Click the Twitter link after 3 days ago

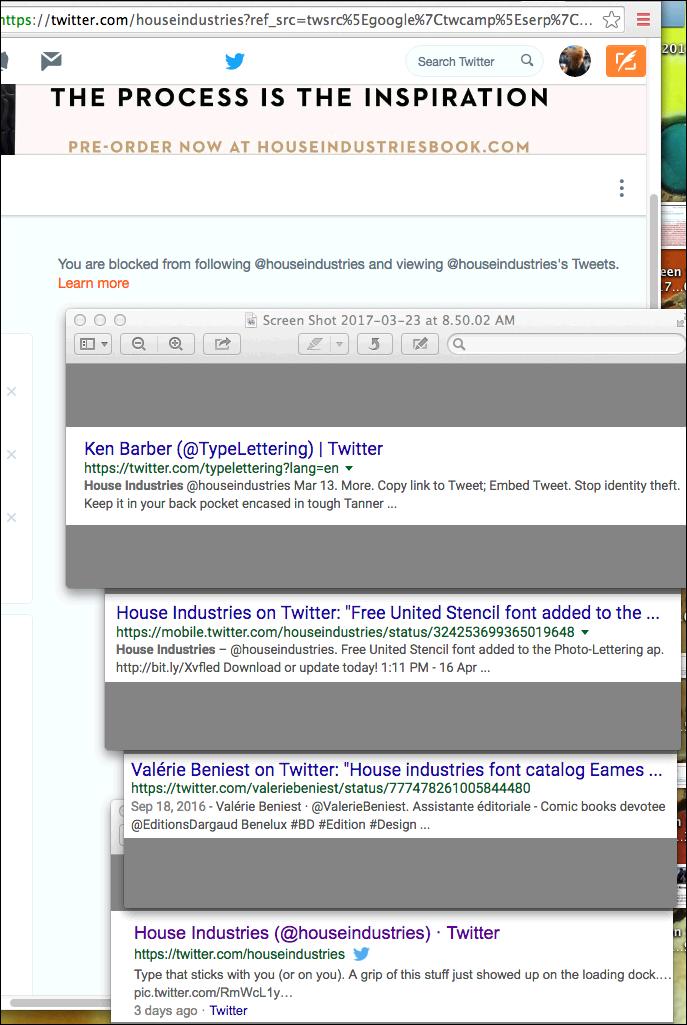[x=228, y=1010]
